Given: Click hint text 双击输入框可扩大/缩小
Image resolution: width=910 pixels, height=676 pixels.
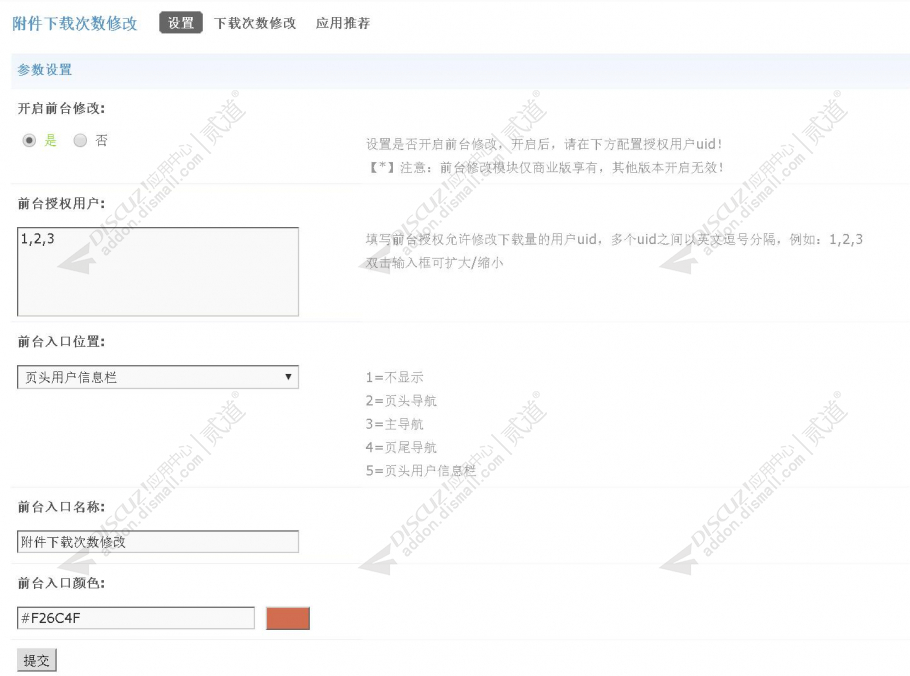Looking at the screenshot, I should click(x=435, y=263).
